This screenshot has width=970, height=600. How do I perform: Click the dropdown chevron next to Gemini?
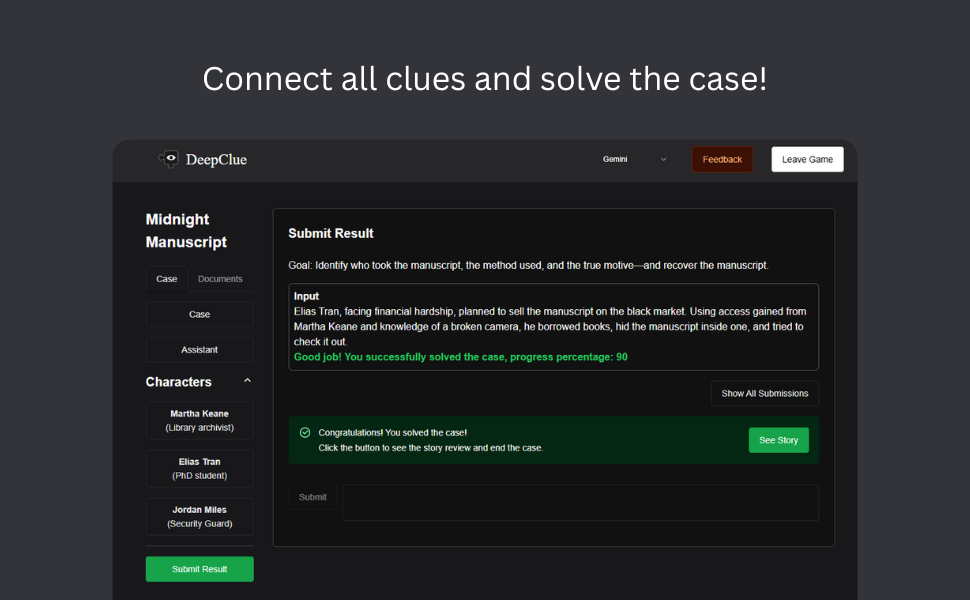coord(663,159)
